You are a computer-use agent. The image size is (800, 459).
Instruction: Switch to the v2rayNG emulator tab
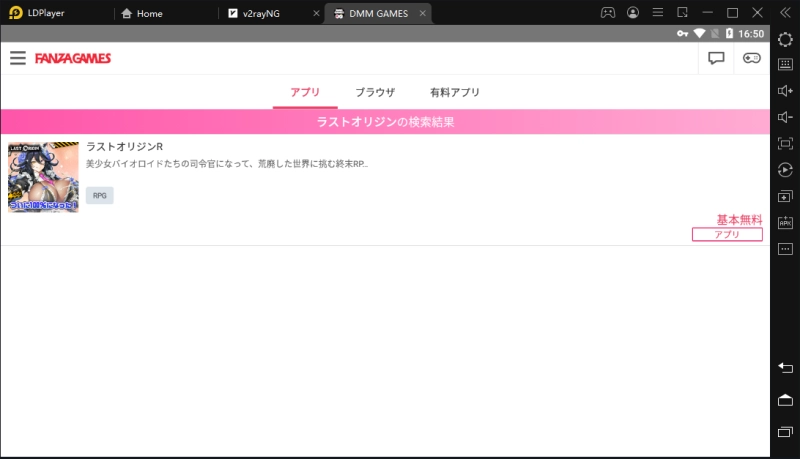tap(264, 14)
